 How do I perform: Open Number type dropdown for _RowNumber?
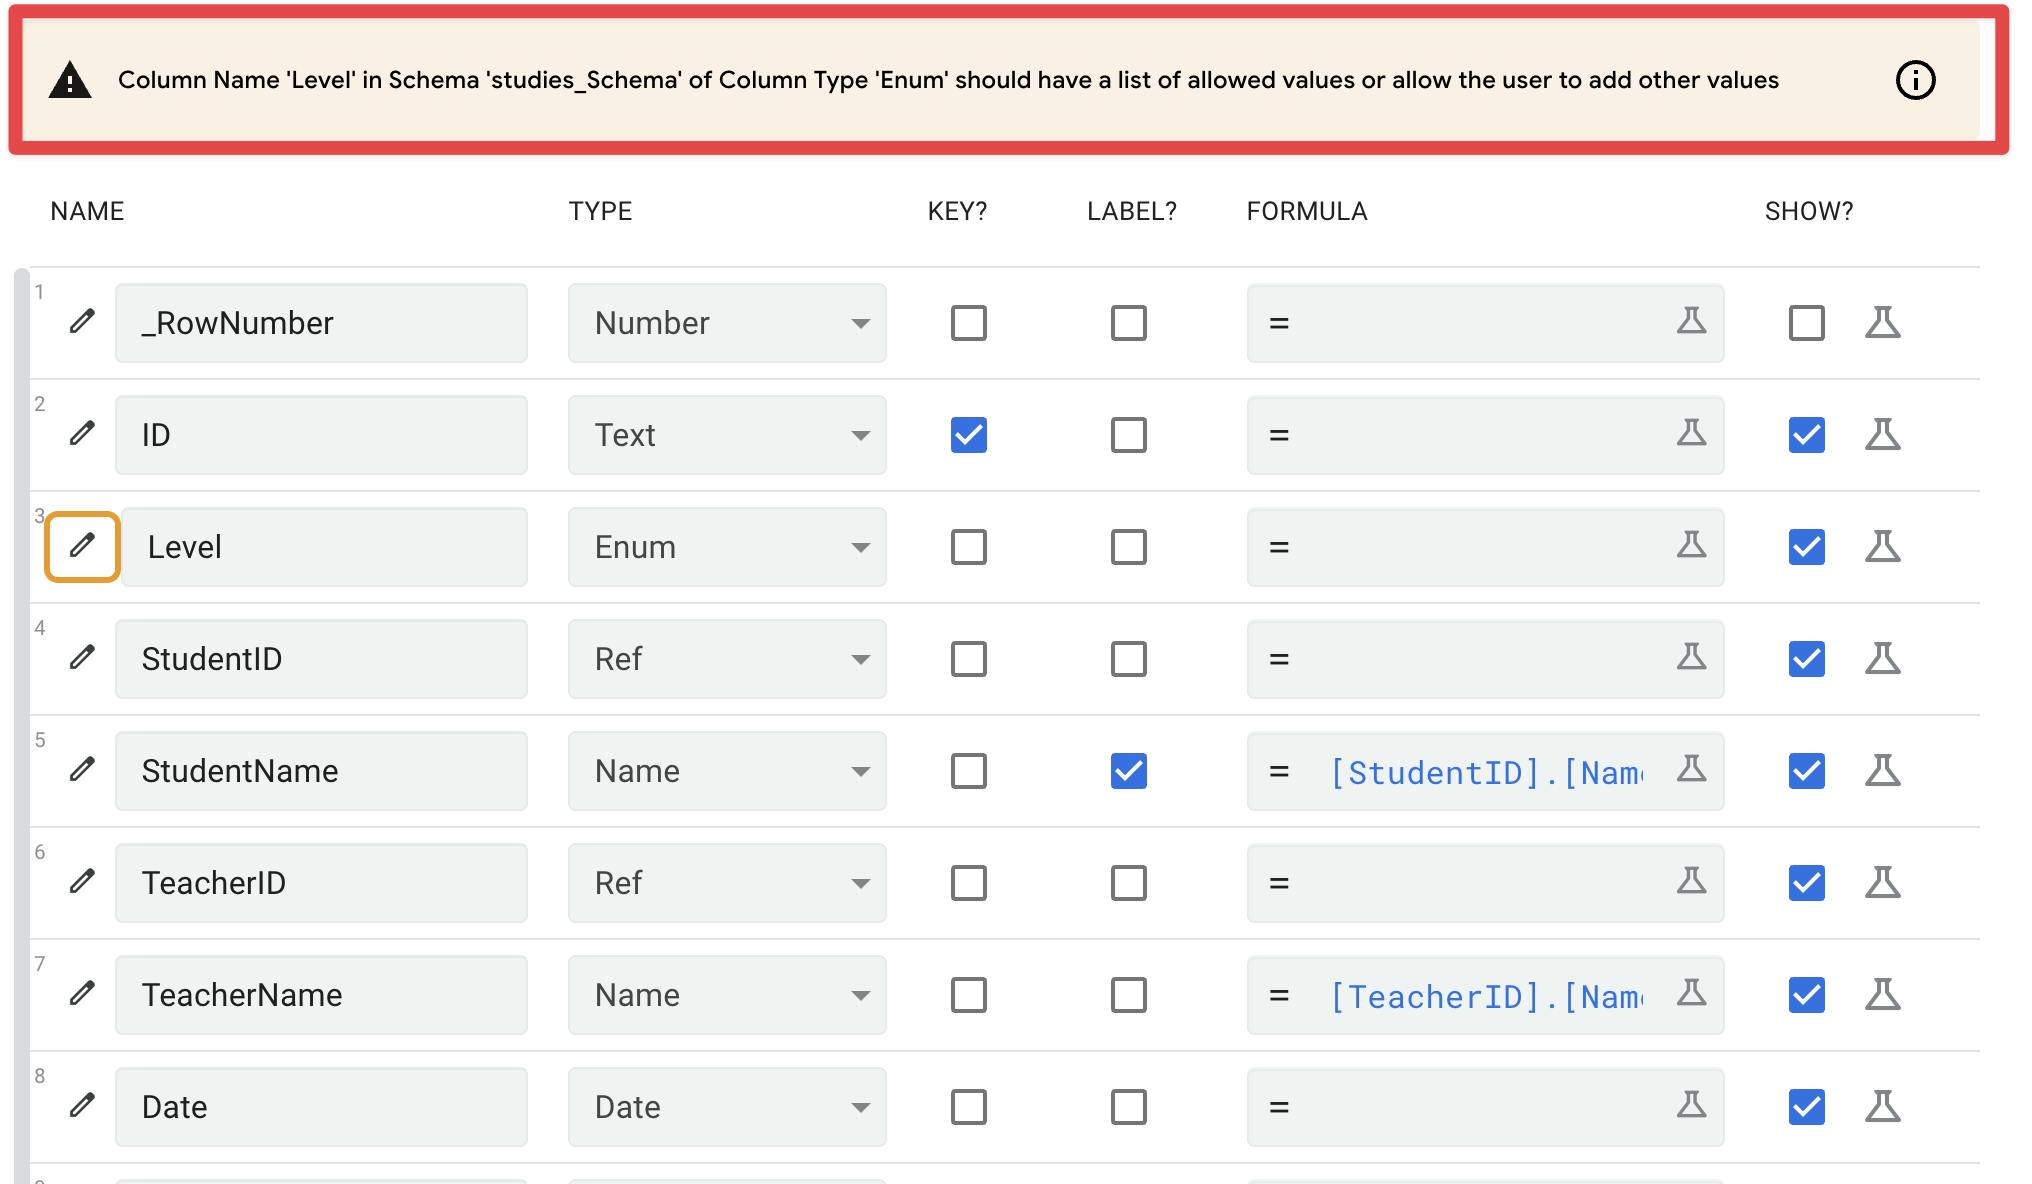click(726, 323)
